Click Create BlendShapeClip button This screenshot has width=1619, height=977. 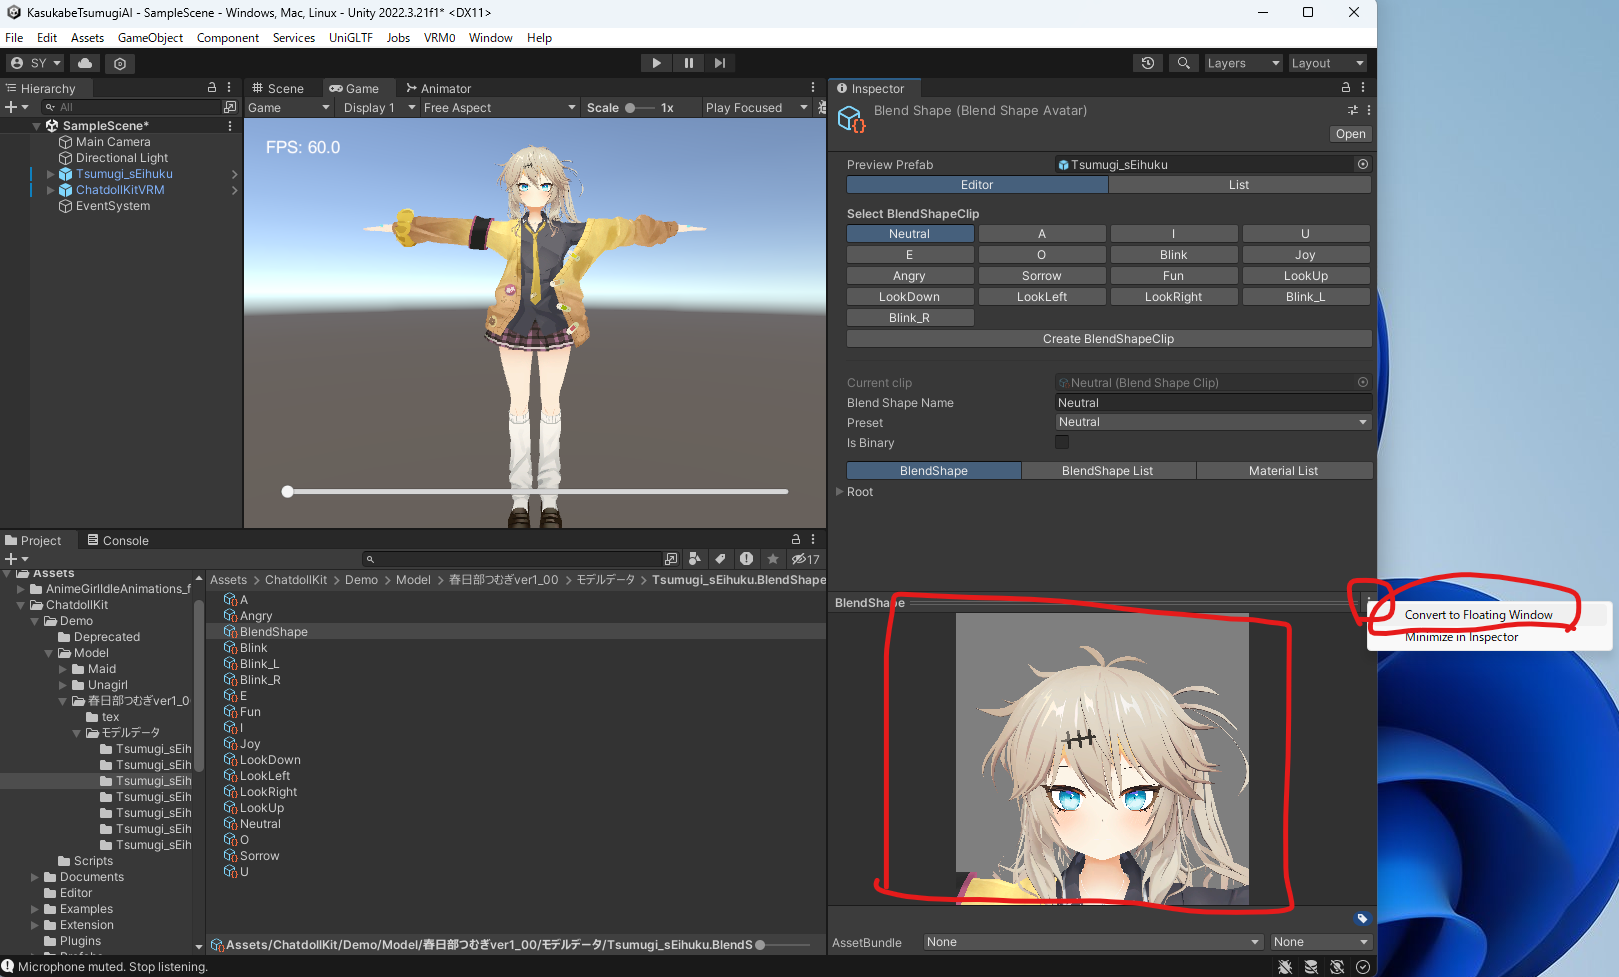(1108, 339)
